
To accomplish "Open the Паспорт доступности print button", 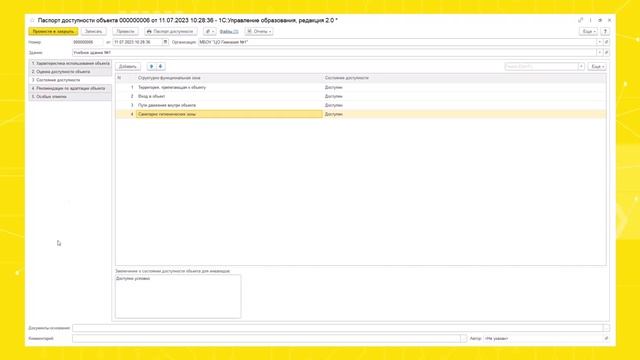I will click(170, 31).
